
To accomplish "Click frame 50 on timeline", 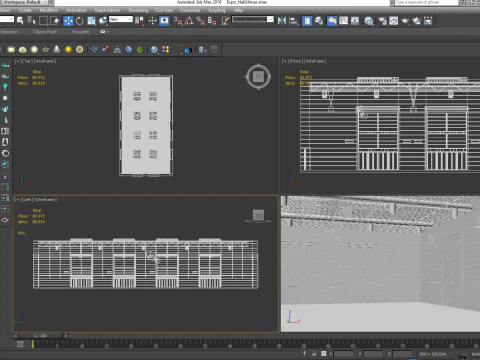I will (279, 346).
